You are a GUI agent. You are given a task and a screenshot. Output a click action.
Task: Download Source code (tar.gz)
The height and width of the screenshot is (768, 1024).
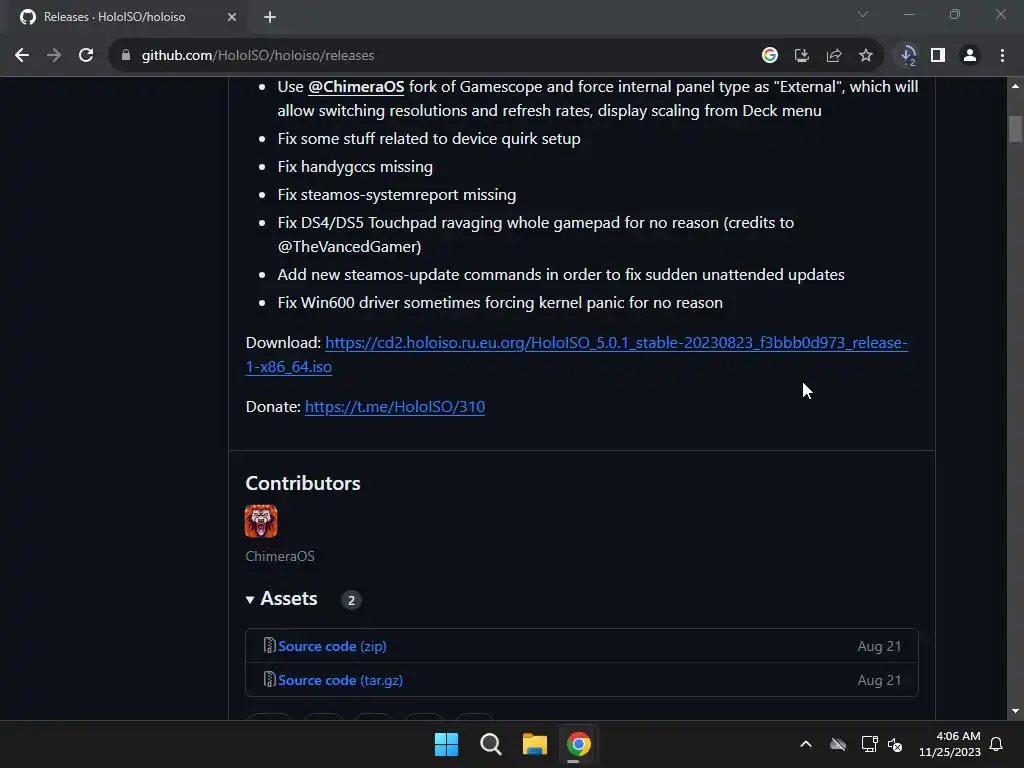tap(340, 680)
